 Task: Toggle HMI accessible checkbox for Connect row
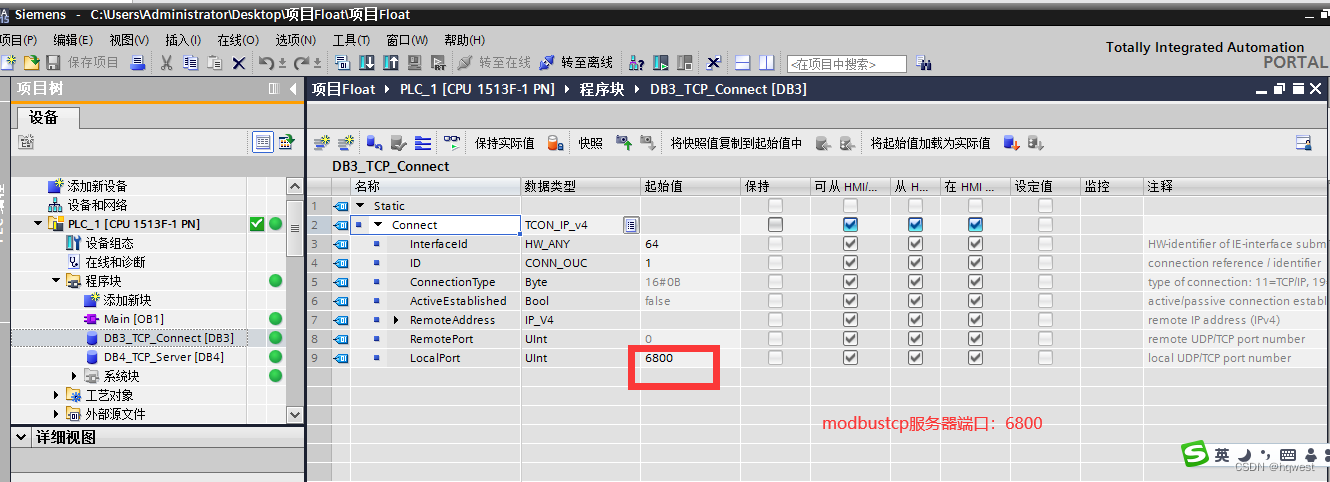click(x=850, y=225)
